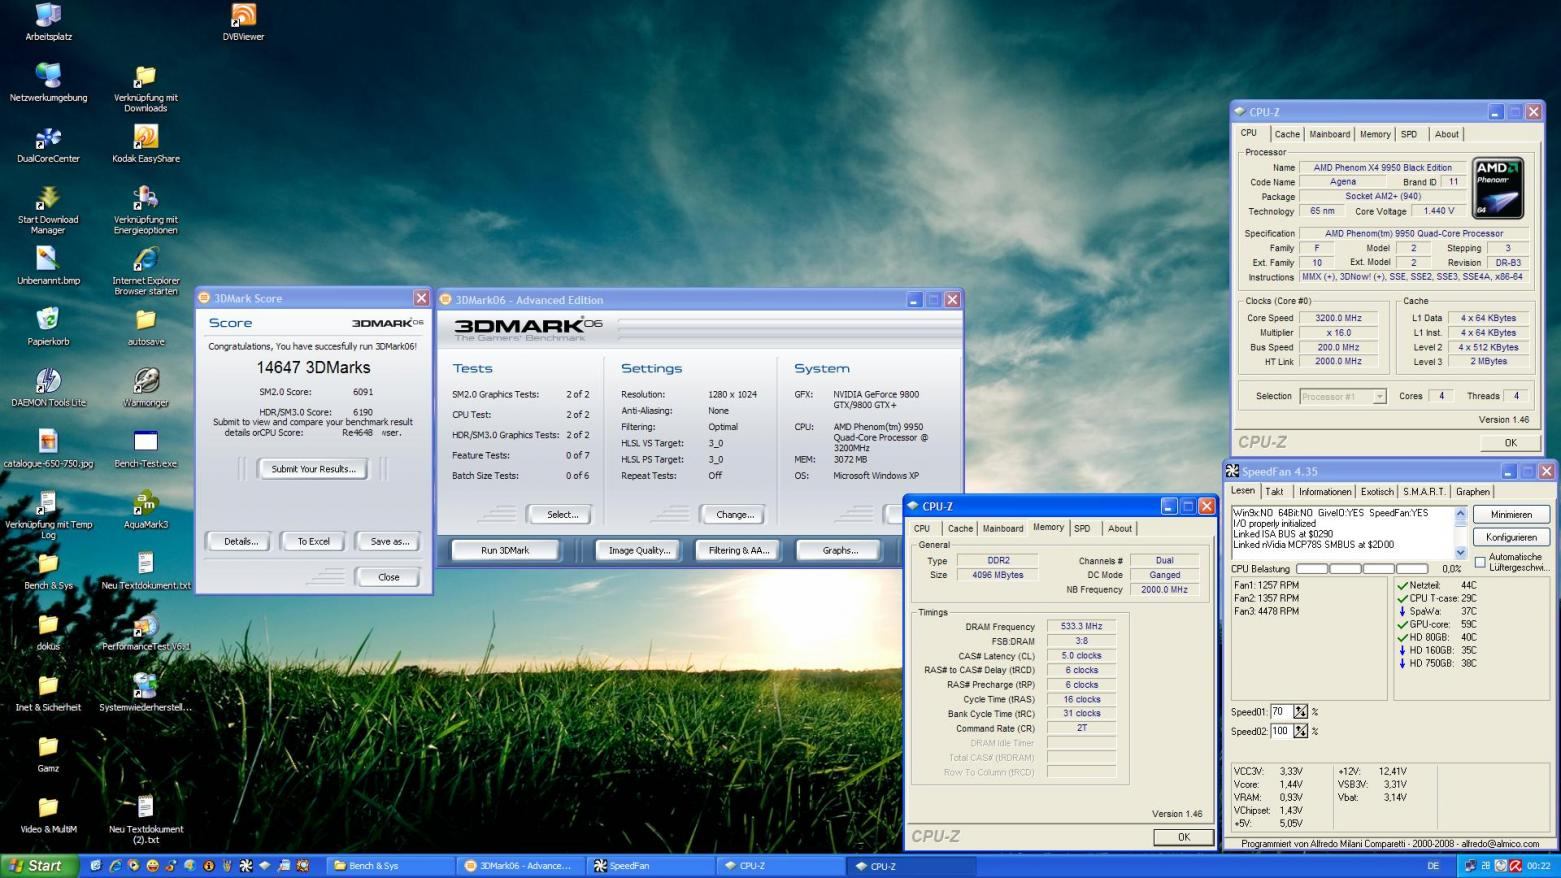
Task: Click the 00:22 system tray clock
Action: coord(1539,866)
